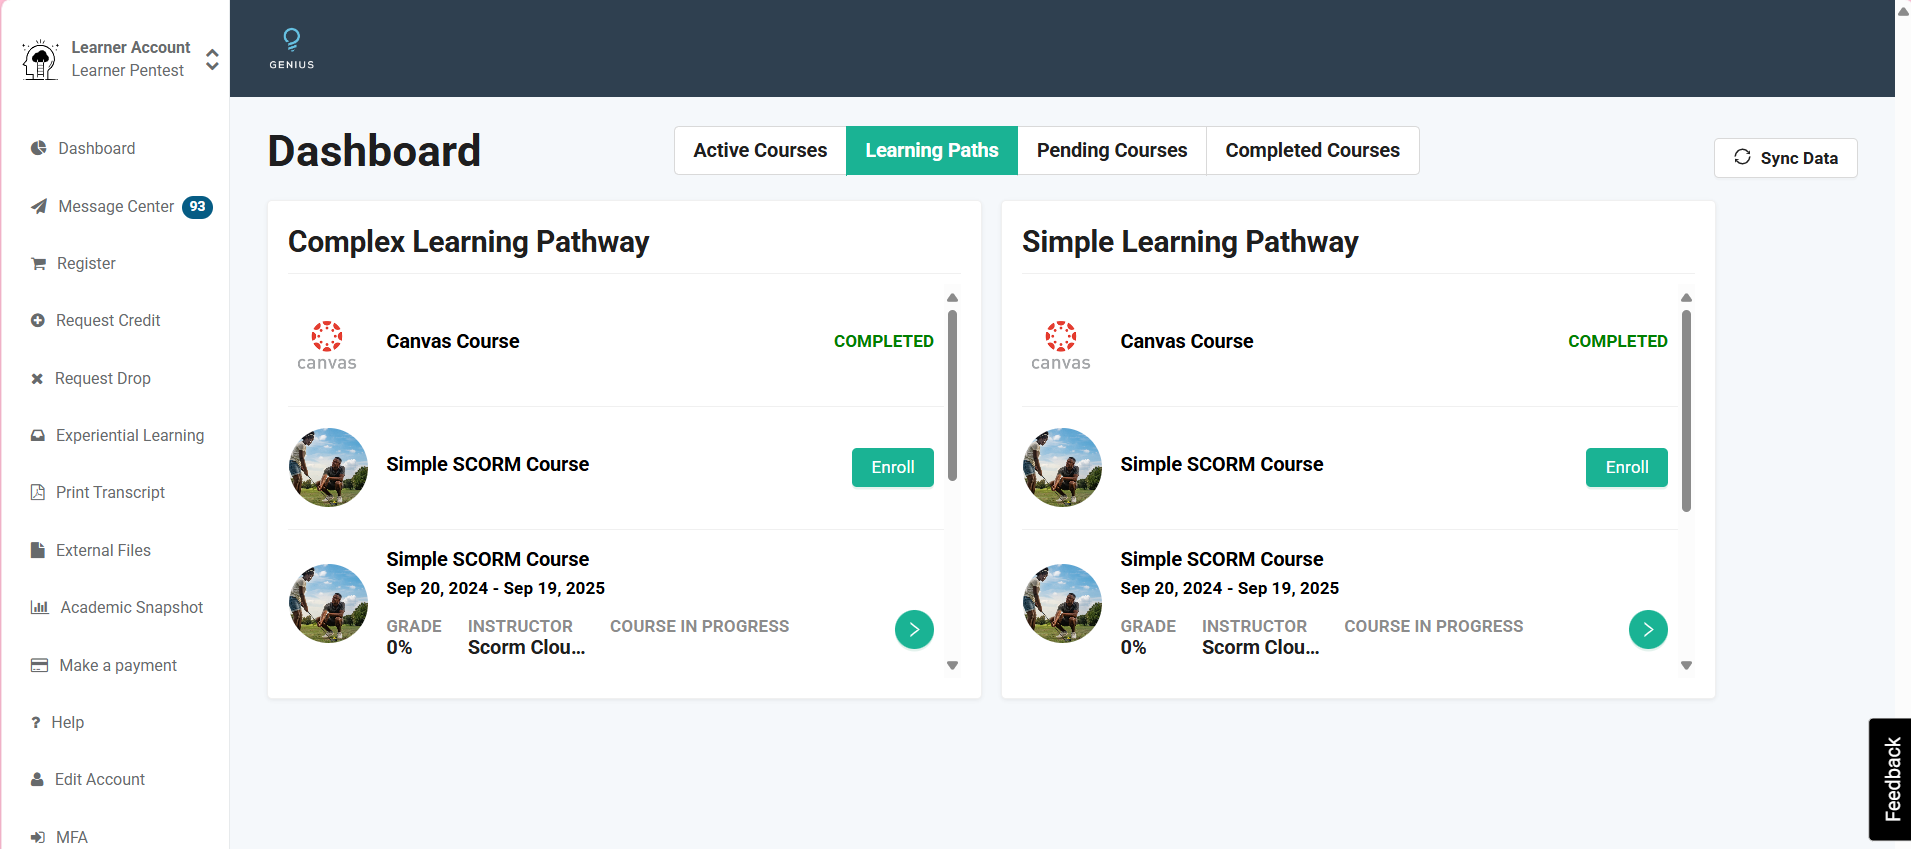Click the Academic Snapshot bar chart icon
The image size is (1911, 849).
(39, 607)
